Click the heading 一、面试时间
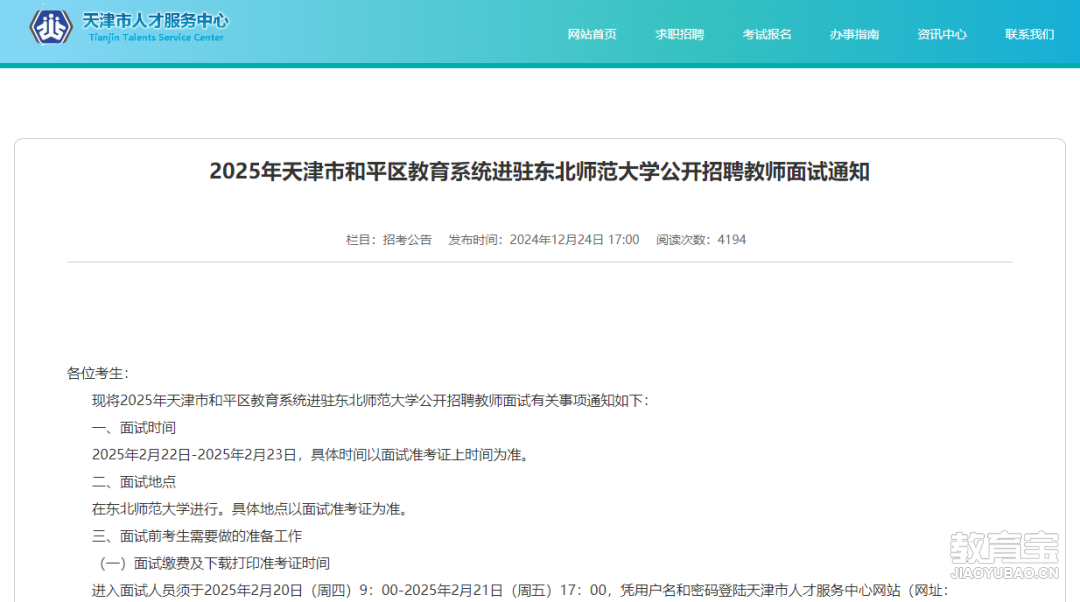The height and width of the screenshot is (602, 1080). click(x=134, y=428)
